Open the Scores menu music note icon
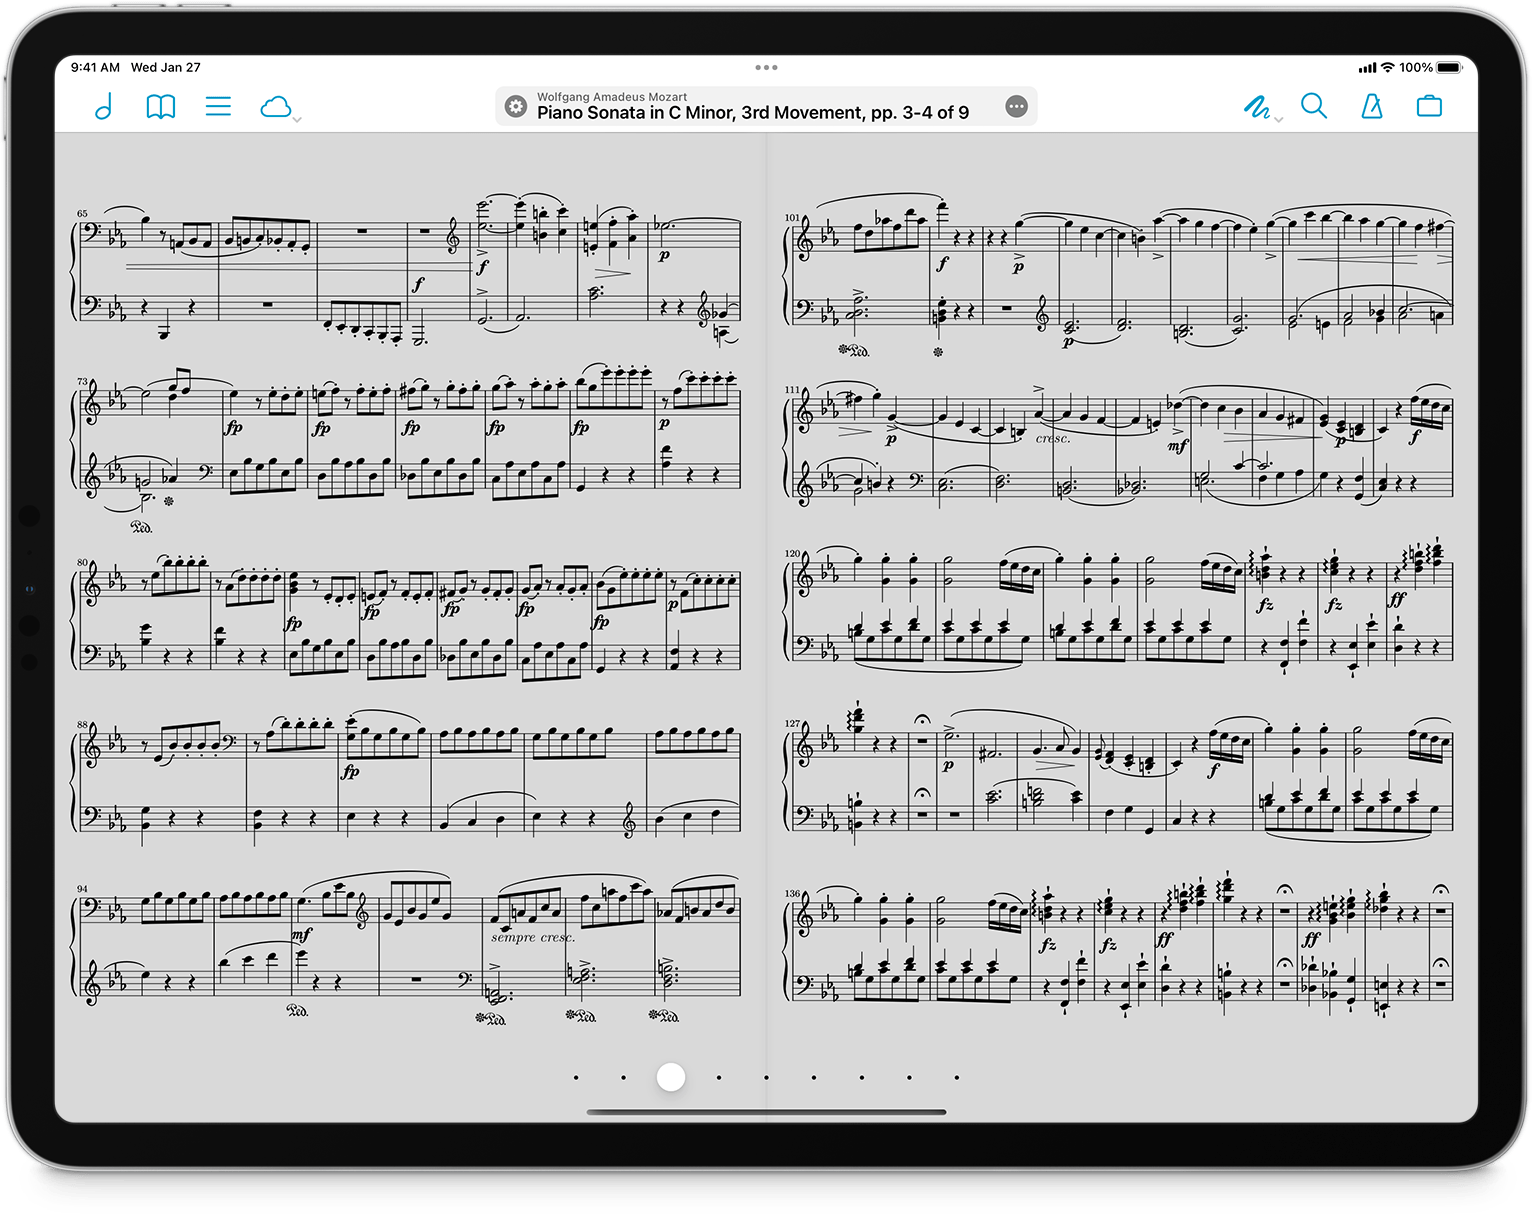The image size is (1532, 1229). click(104, 106)
